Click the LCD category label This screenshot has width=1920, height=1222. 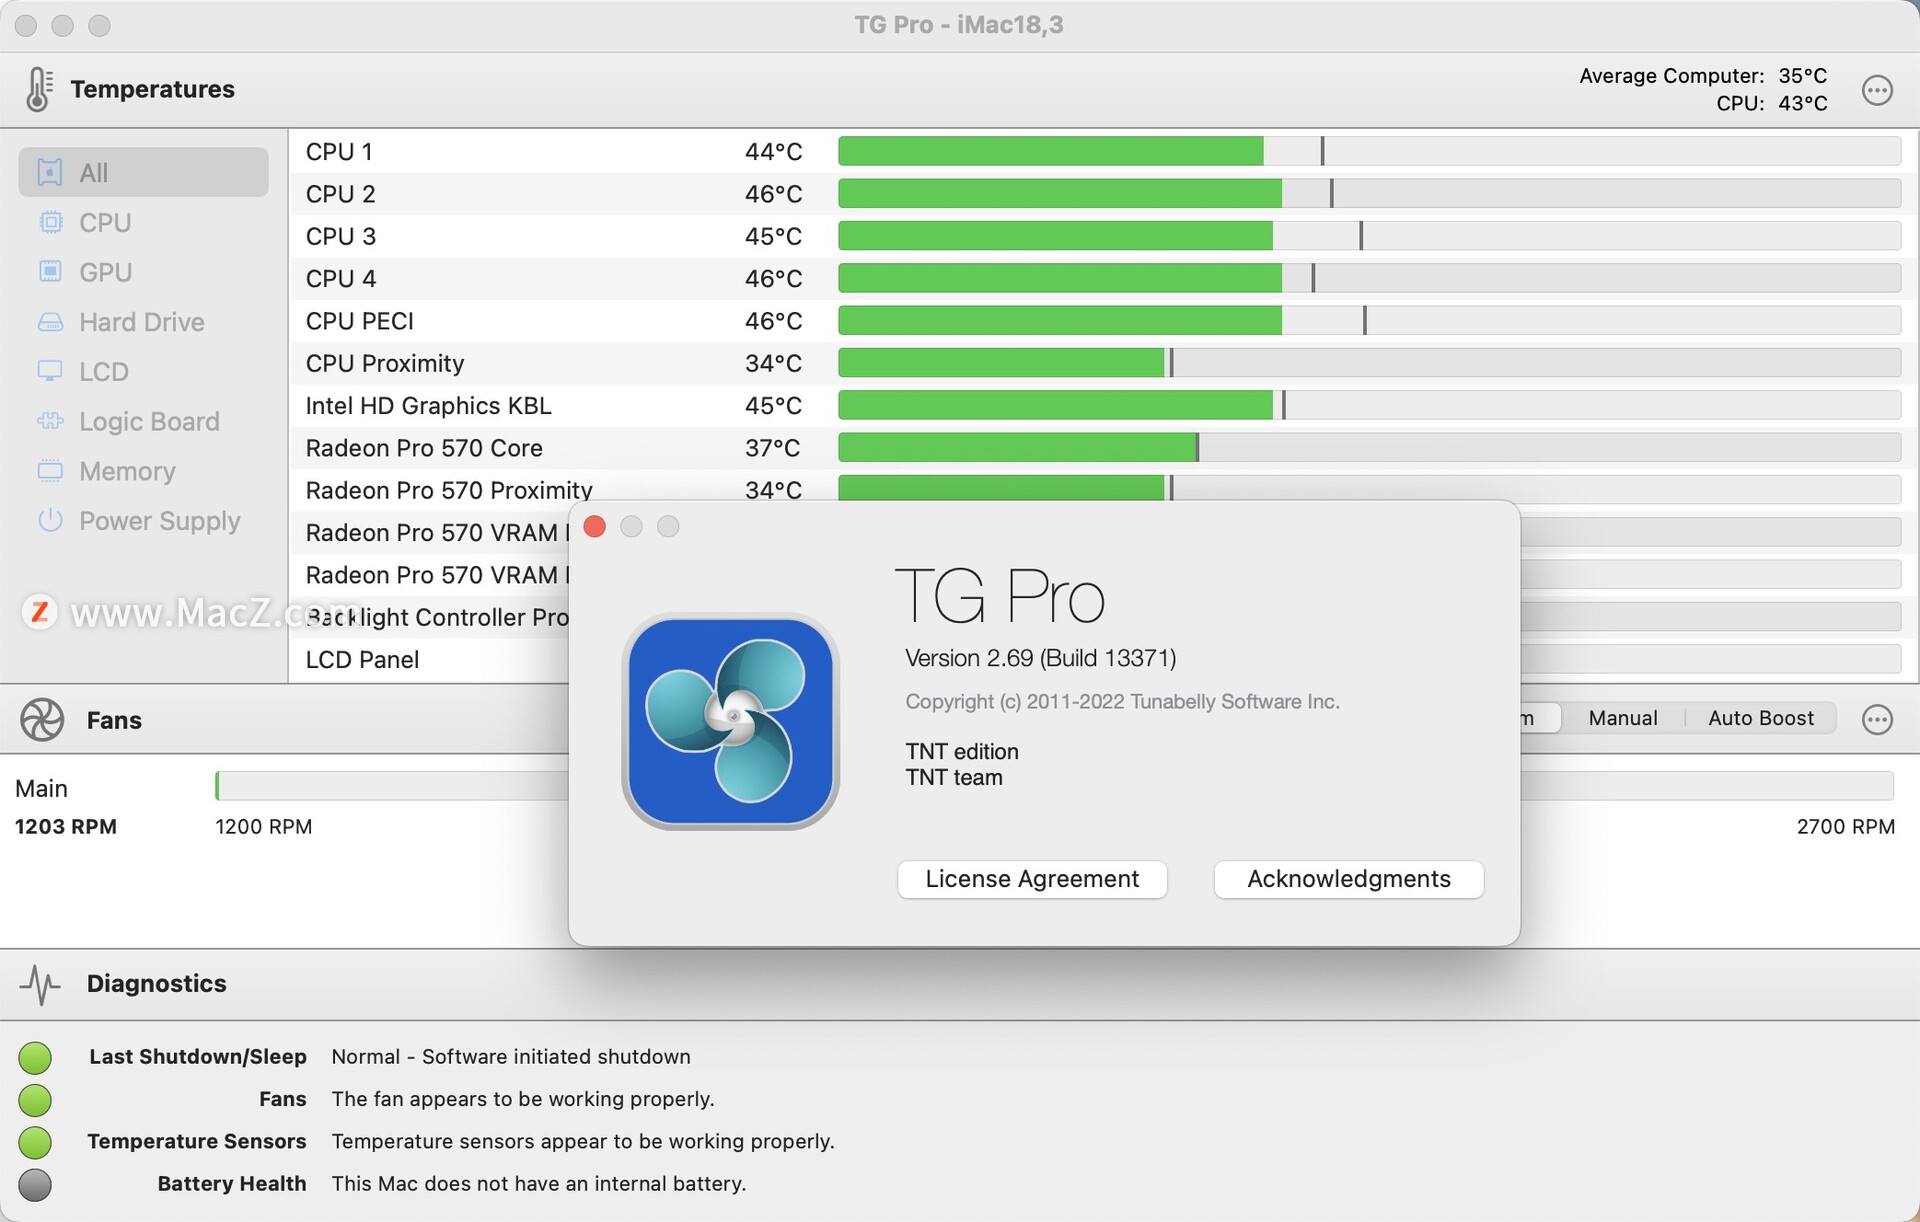click(104, 372)
